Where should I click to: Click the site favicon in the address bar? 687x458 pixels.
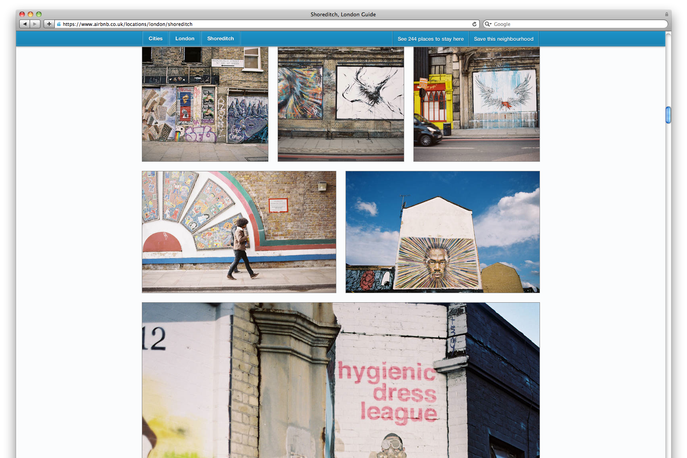[x=59, y=23]
